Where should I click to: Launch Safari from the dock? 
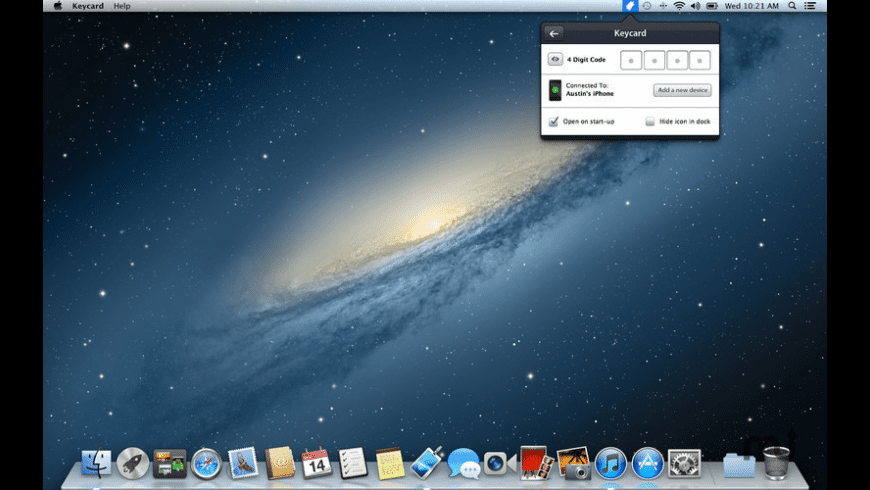[206, 463]
